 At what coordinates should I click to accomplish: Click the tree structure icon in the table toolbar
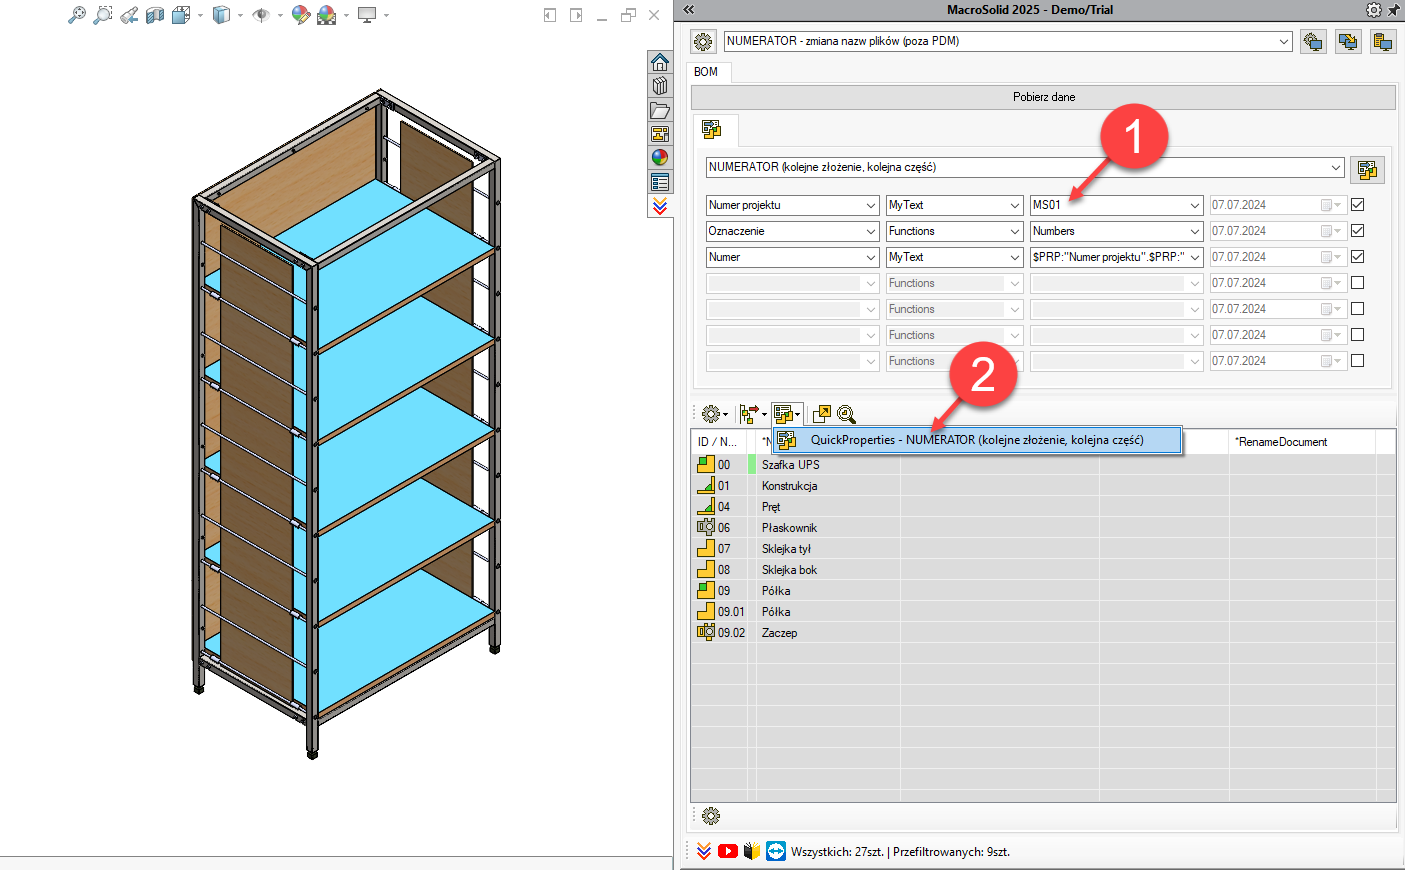[x=752, y=414]
